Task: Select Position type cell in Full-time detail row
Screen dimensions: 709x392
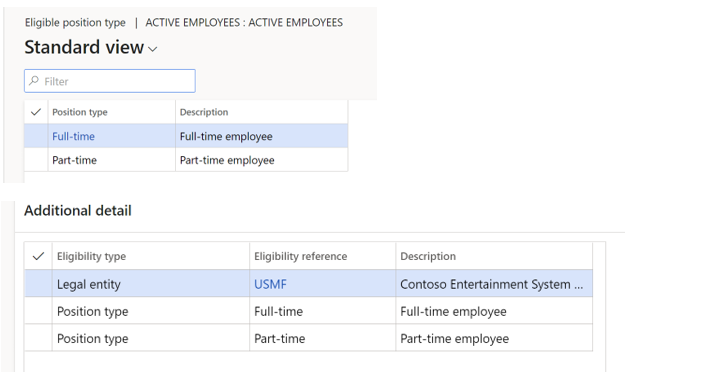Action: click(x=151, y=311)
